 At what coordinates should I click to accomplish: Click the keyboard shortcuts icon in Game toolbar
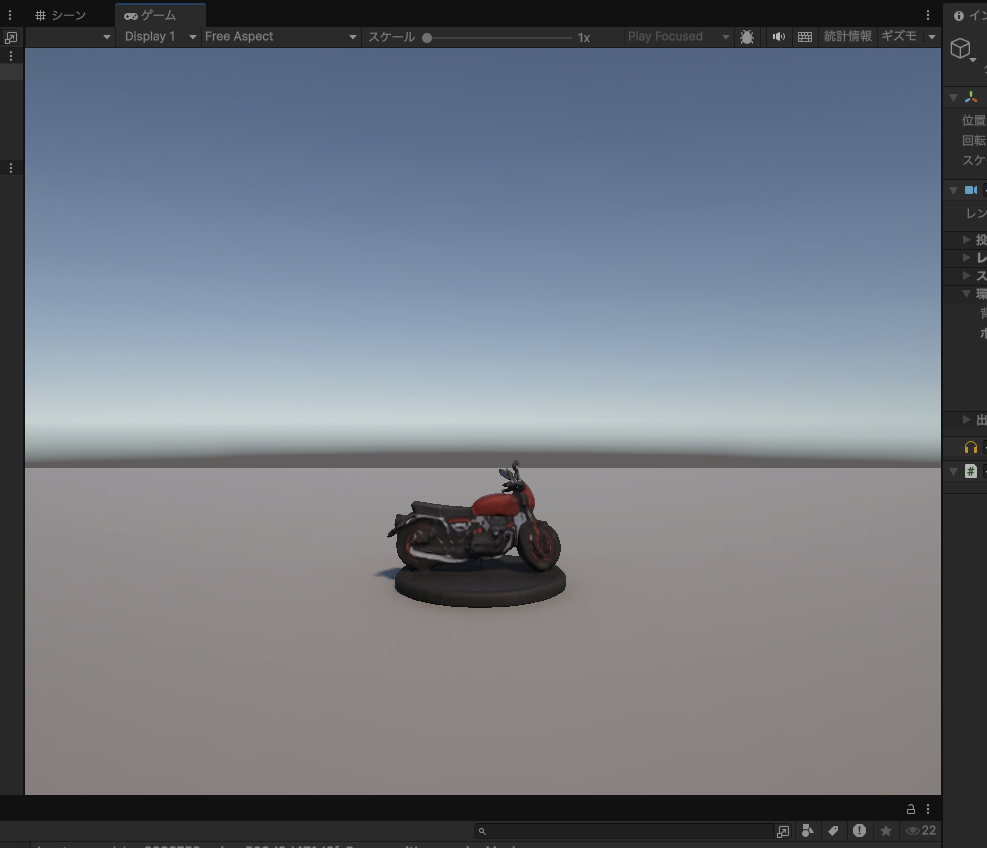(x=804, y=36)
